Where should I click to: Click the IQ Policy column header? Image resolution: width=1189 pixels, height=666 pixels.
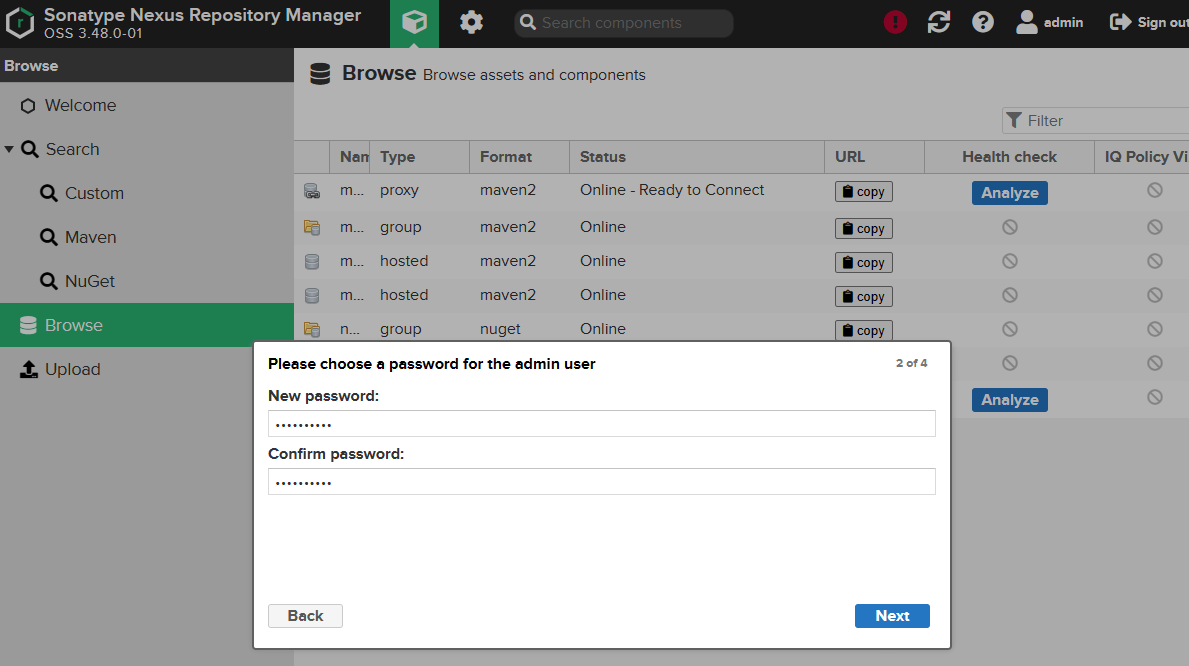click(1142, 157)
